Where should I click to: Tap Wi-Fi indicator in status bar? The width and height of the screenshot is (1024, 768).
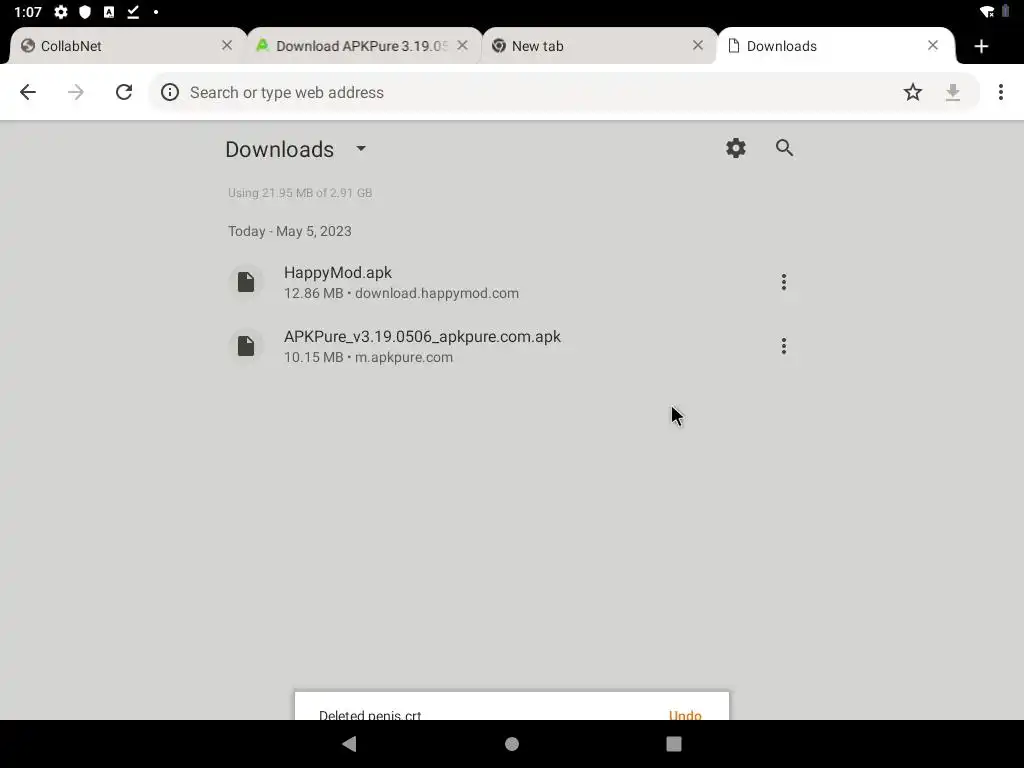tap(987, 12)
